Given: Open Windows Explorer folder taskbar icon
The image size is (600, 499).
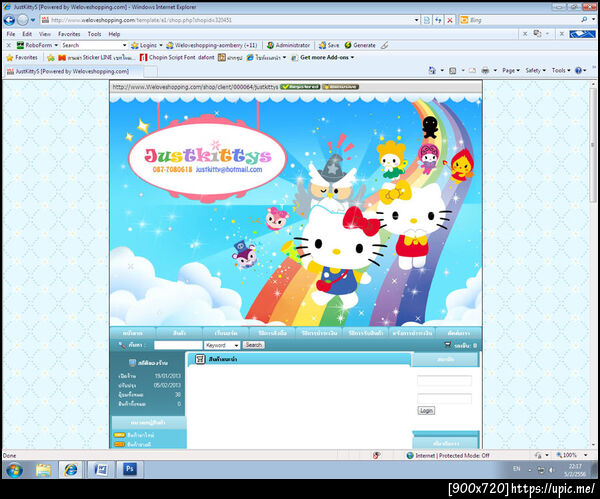Looking at the screenshot, I should pos(43,470).
